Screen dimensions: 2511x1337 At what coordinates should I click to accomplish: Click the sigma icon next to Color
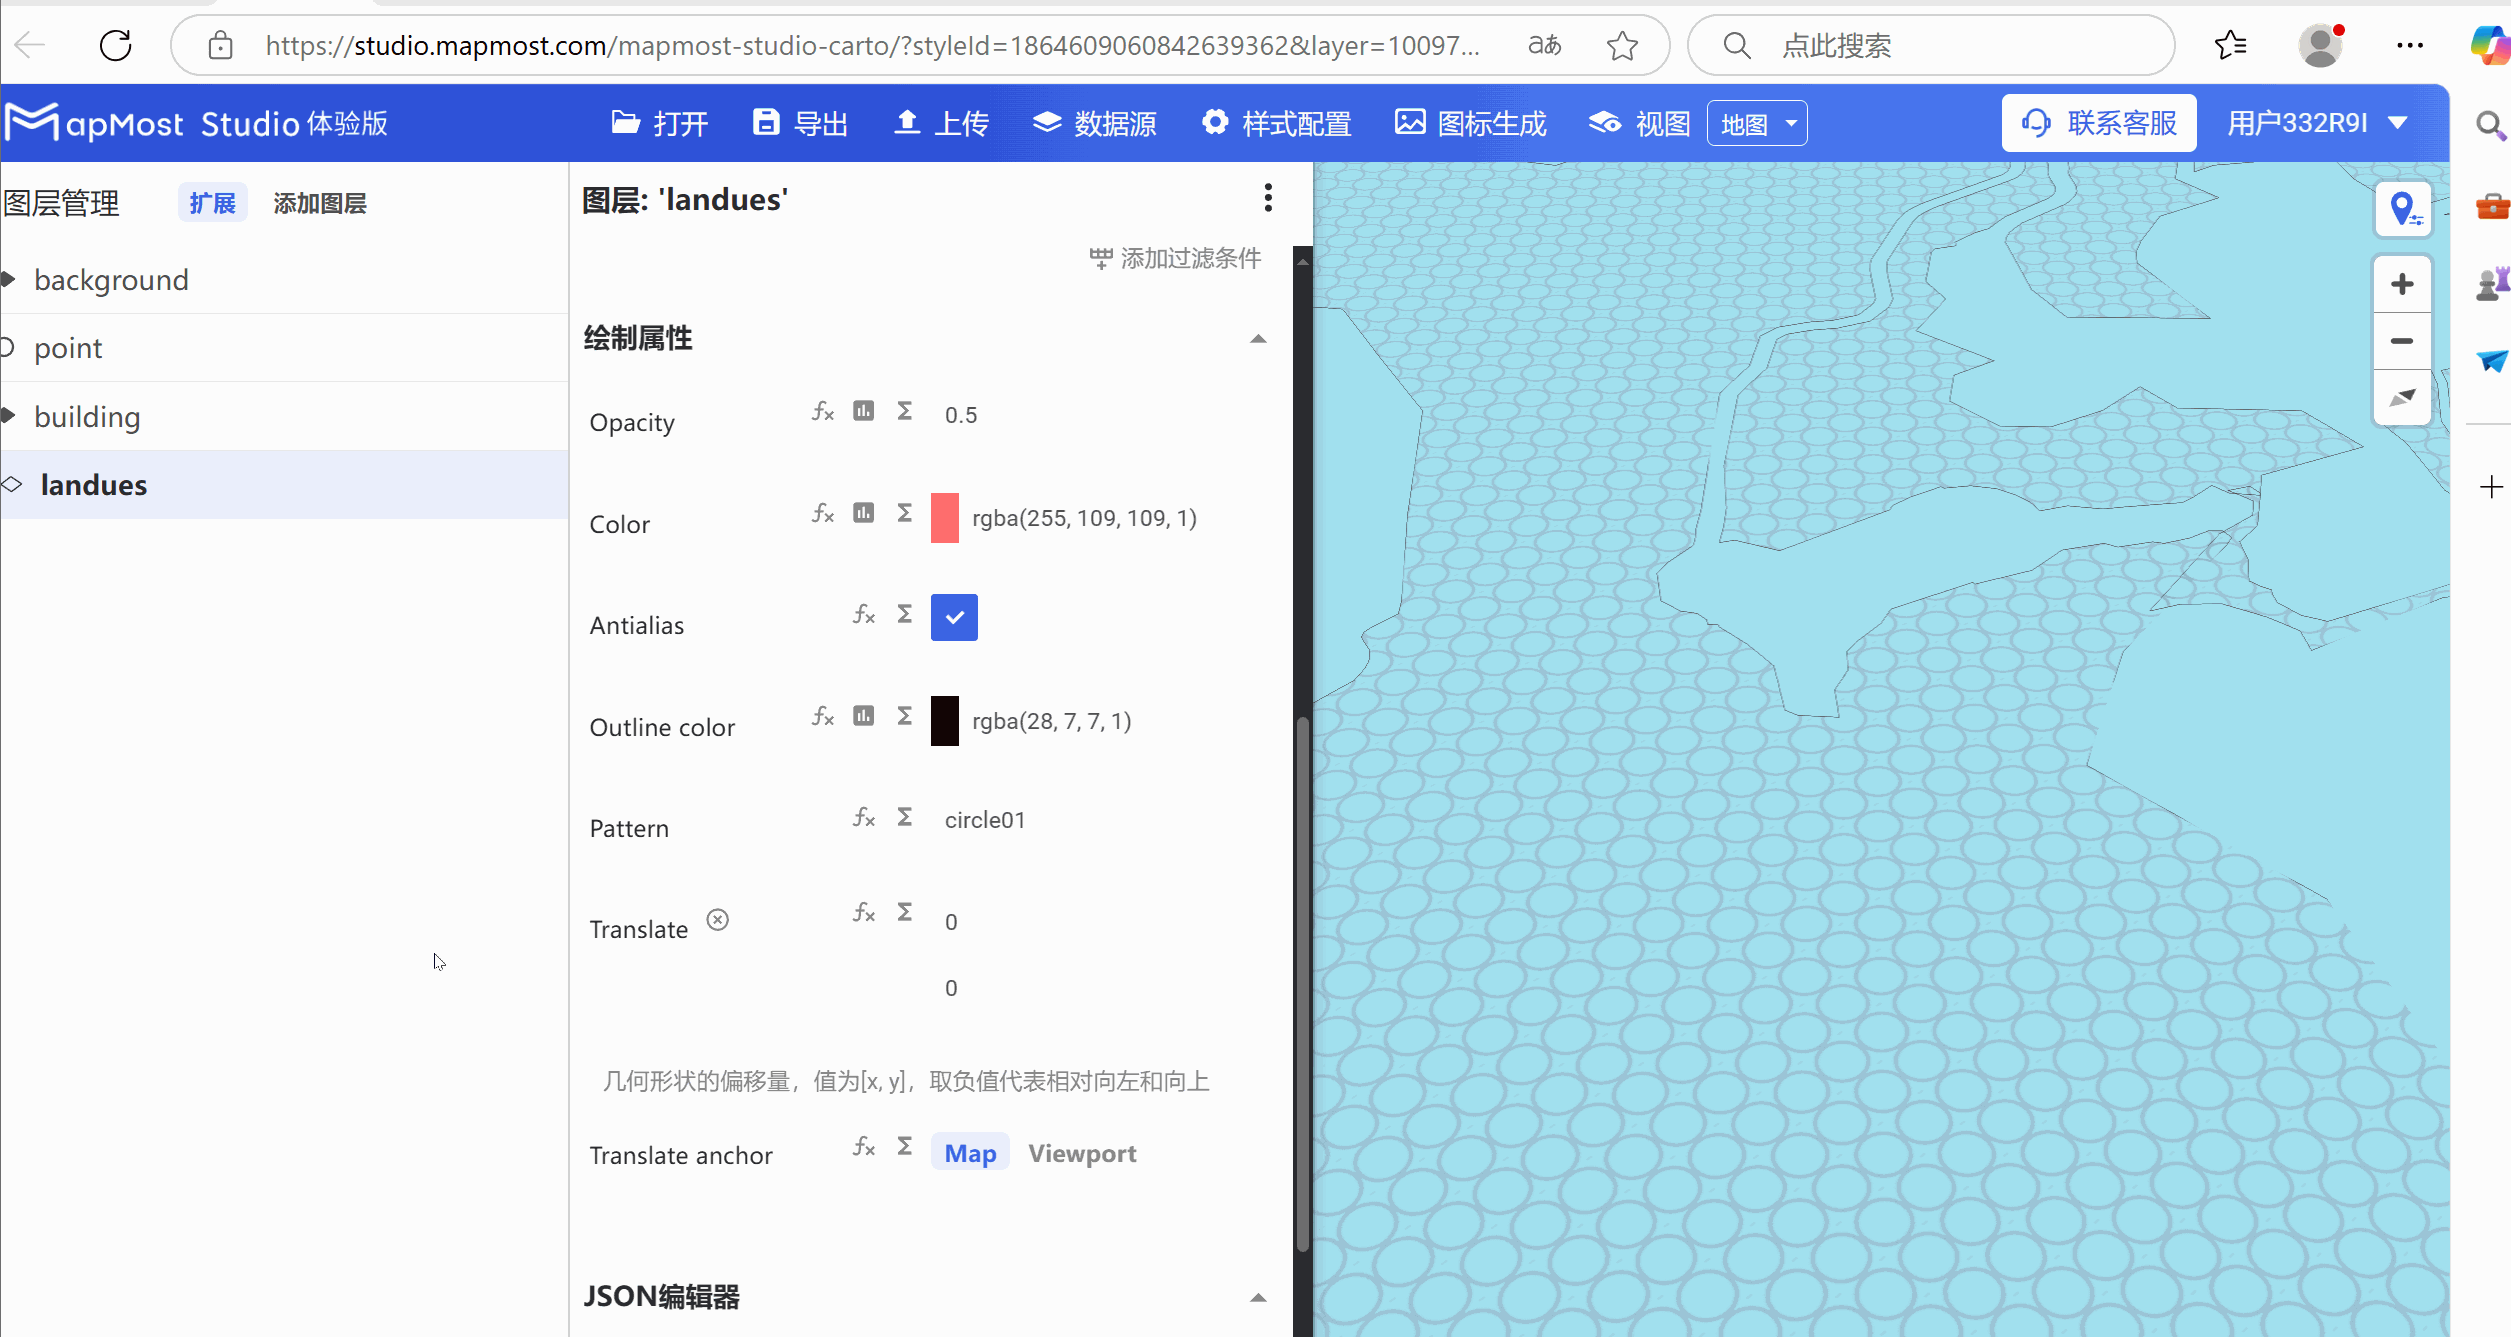pyautogui.click(x=904, y=512)
